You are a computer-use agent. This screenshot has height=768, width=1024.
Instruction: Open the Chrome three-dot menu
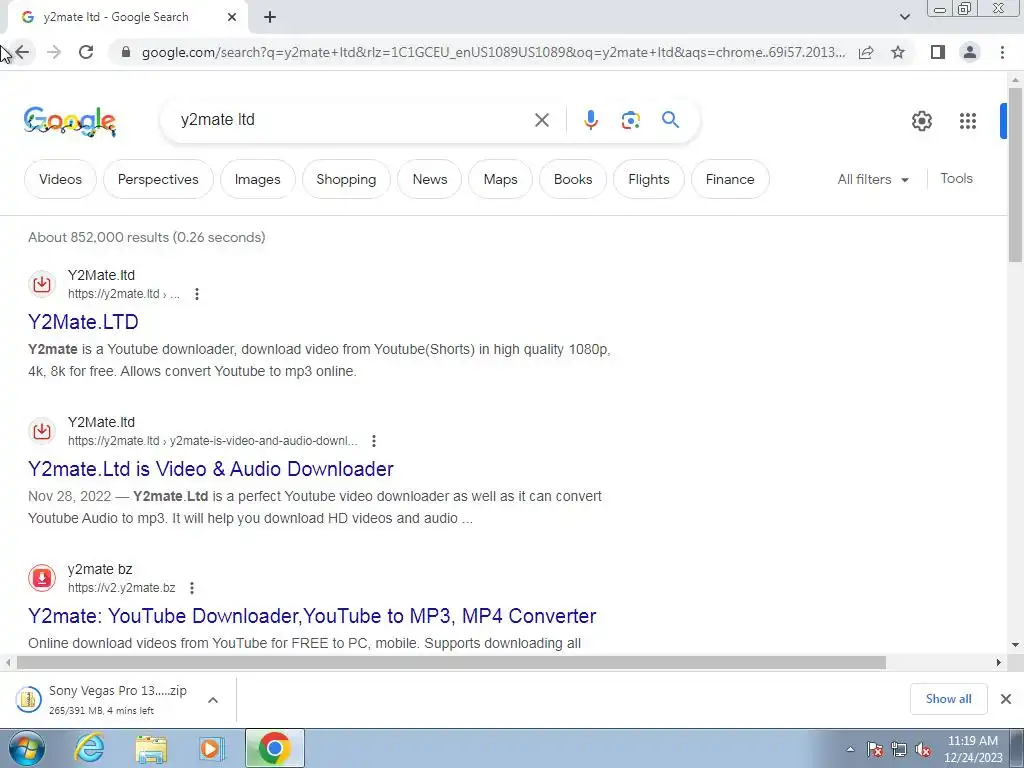tap(1002, 52)
